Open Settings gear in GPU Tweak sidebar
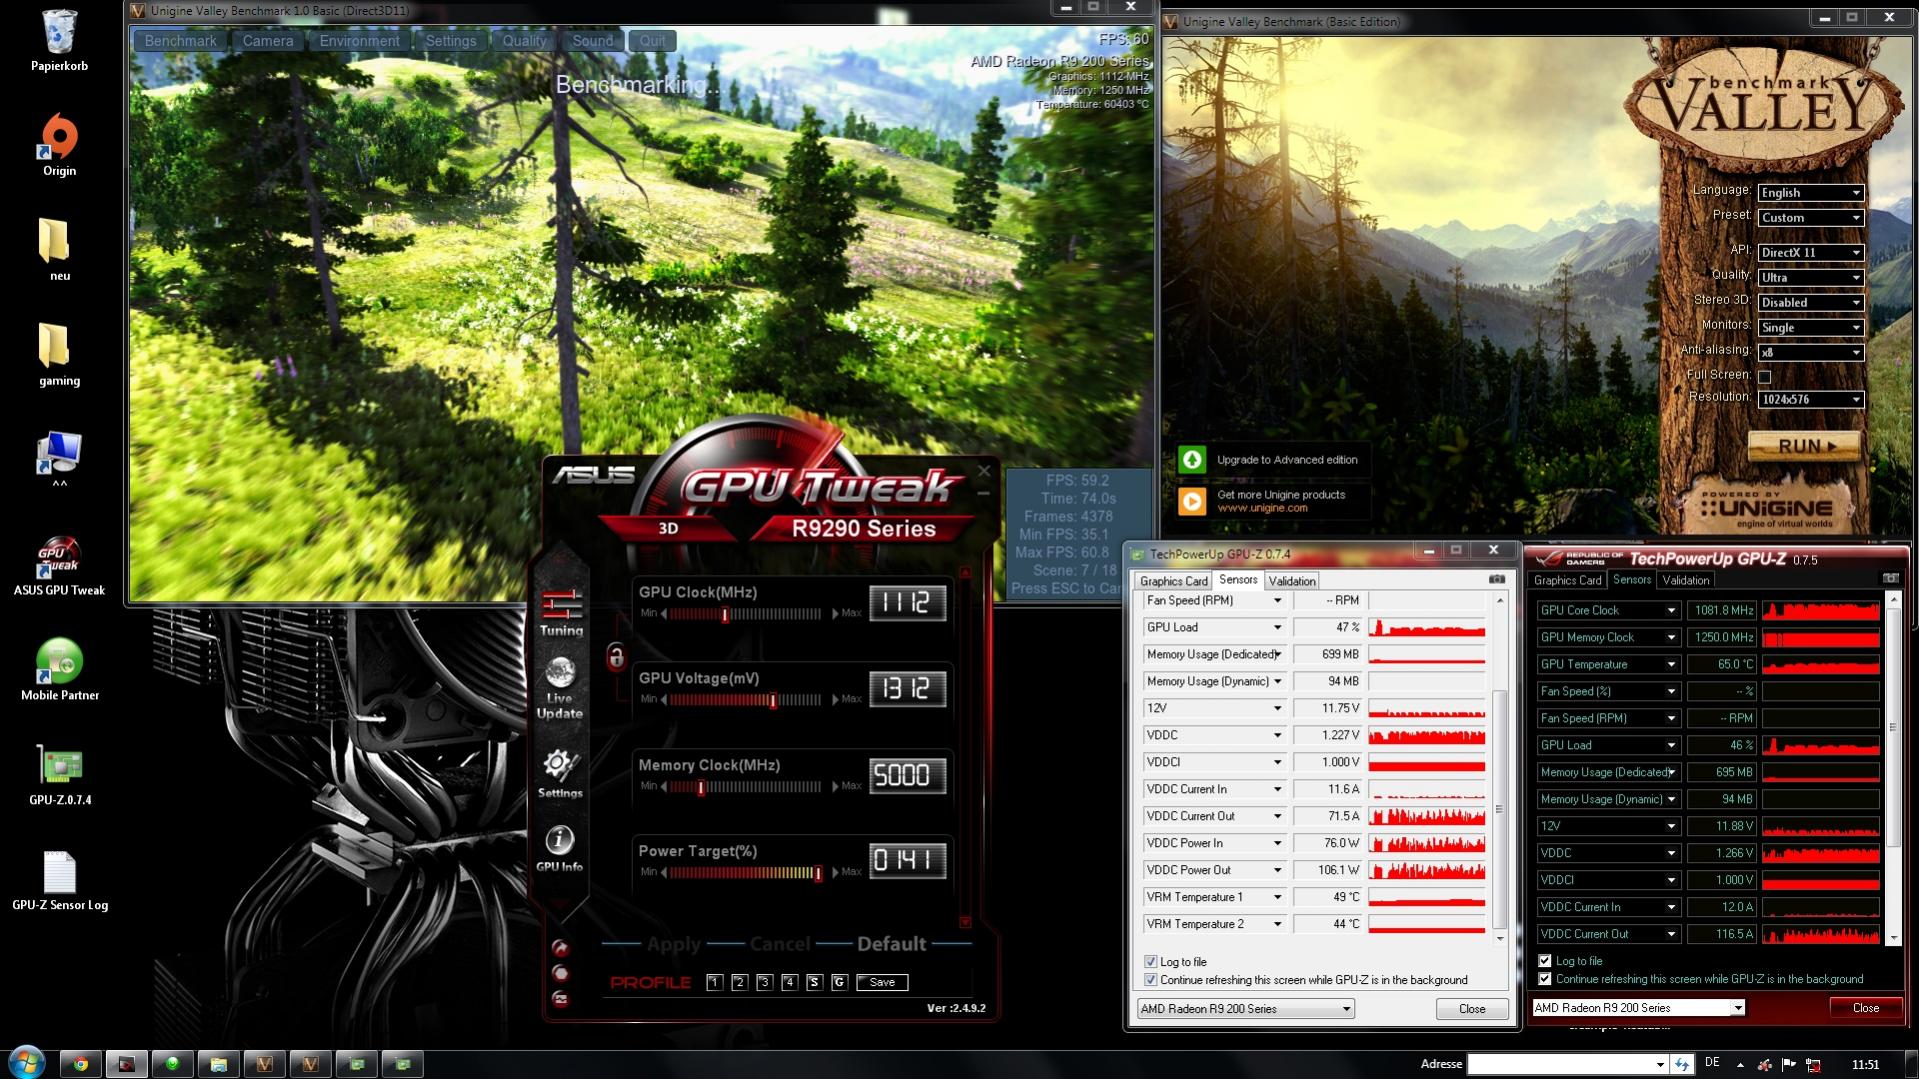The image size is (1919, 1079). click(x=560, y=774)
